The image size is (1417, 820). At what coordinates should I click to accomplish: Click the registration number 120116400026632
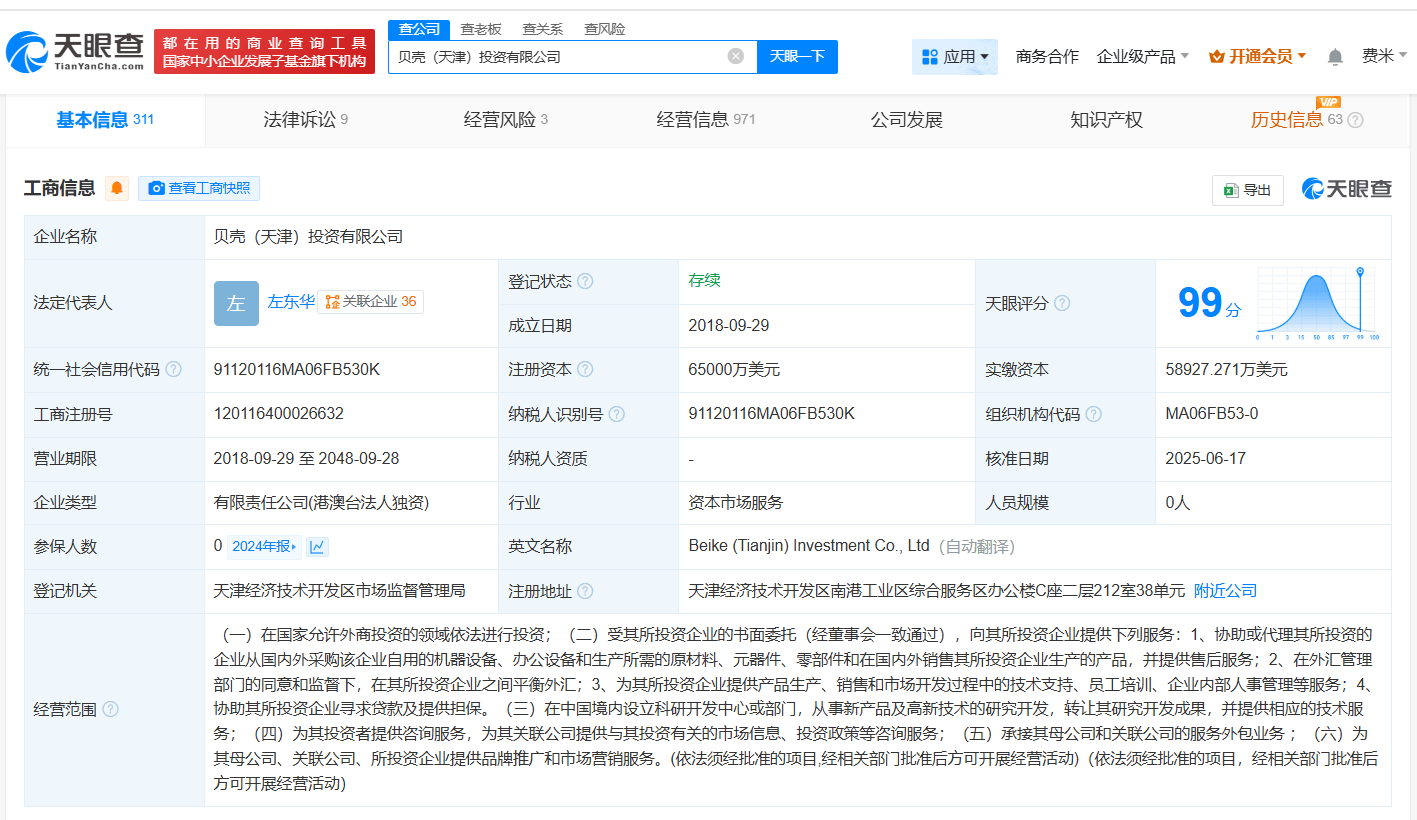click(x=279, y=414)
